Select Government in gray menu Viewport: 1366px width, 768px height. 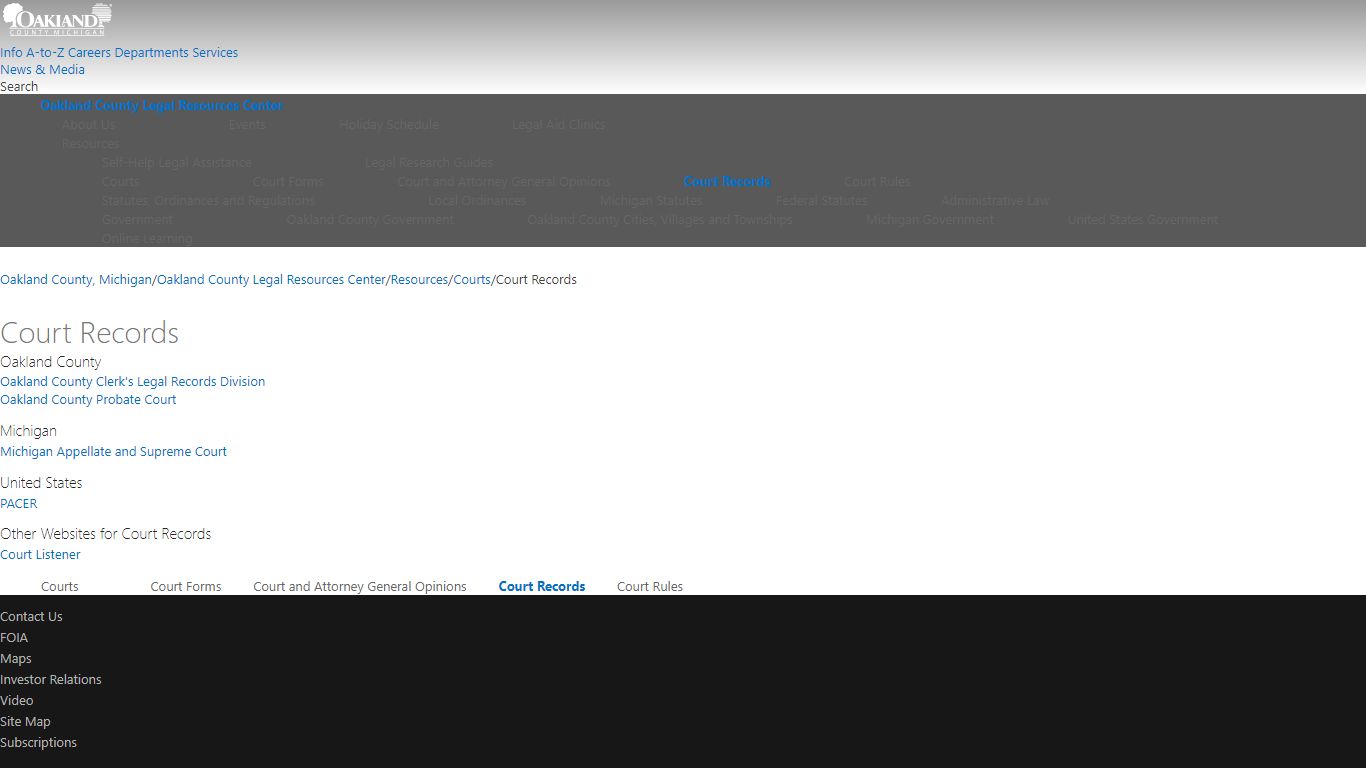click(x=137, y=220)
